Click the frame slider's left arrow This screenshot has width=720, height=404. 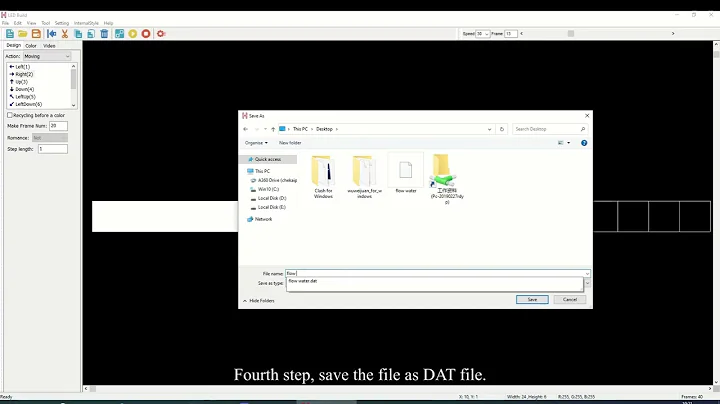pos(522,34)
